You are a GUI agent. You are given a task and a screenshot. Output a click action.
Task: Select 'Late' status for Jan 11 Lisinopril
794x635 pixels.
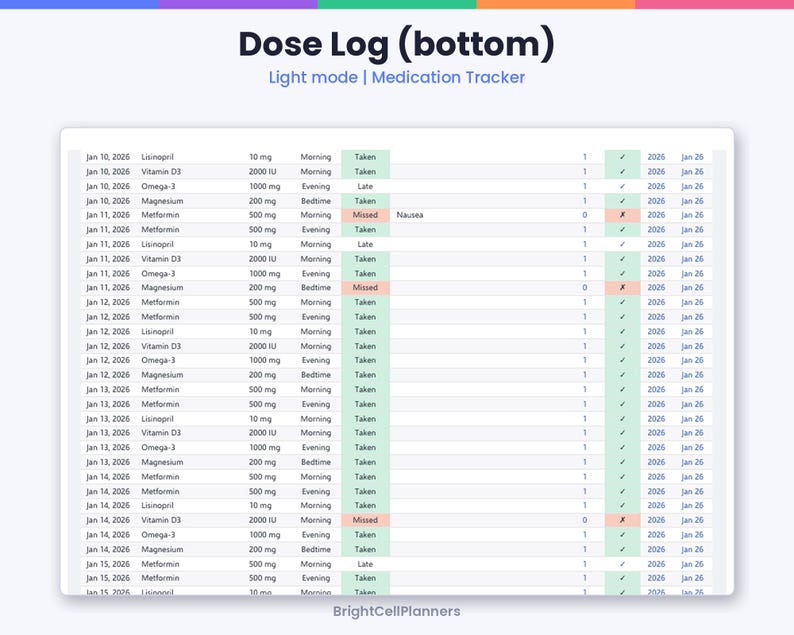click(x=365, y=244)
